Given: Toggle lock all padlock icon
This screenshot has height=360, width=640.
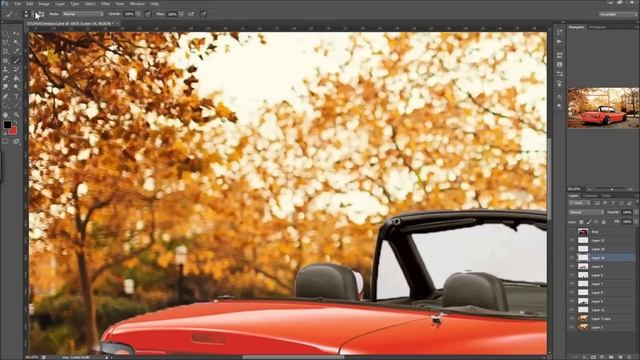Looking at the screenshot, I should tap(603, 222).
